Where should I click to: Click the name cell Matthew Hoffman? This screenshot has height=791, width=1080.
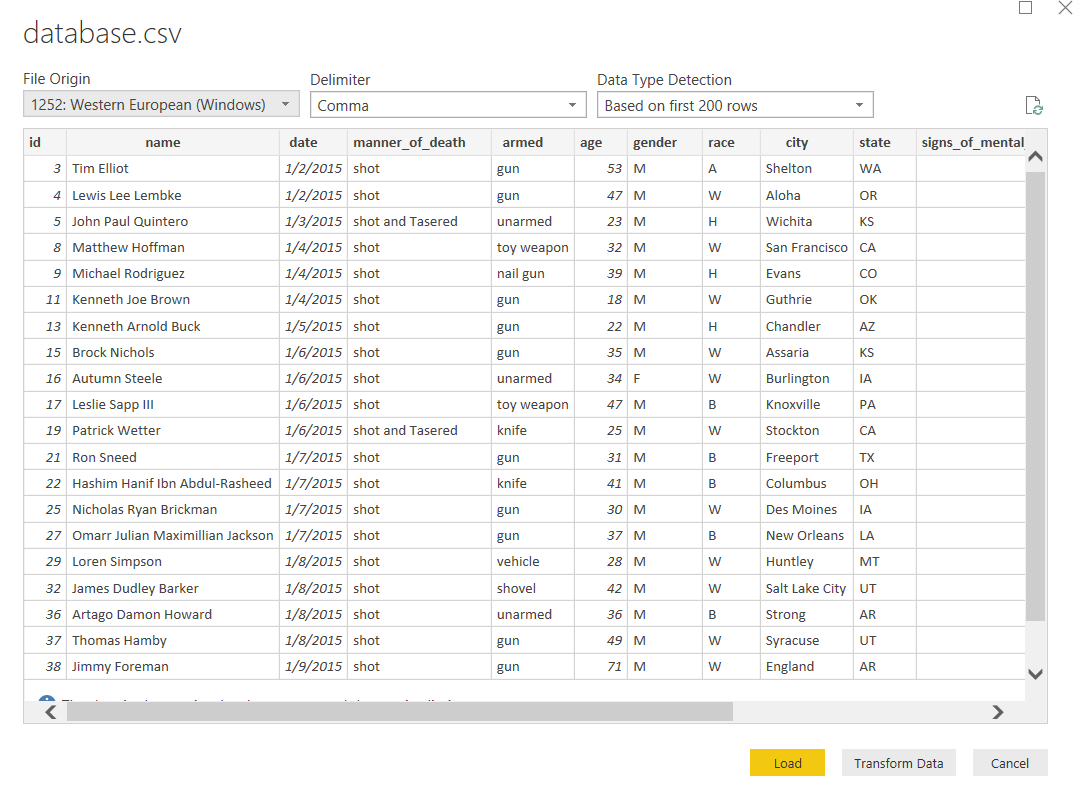click(173, 248)
